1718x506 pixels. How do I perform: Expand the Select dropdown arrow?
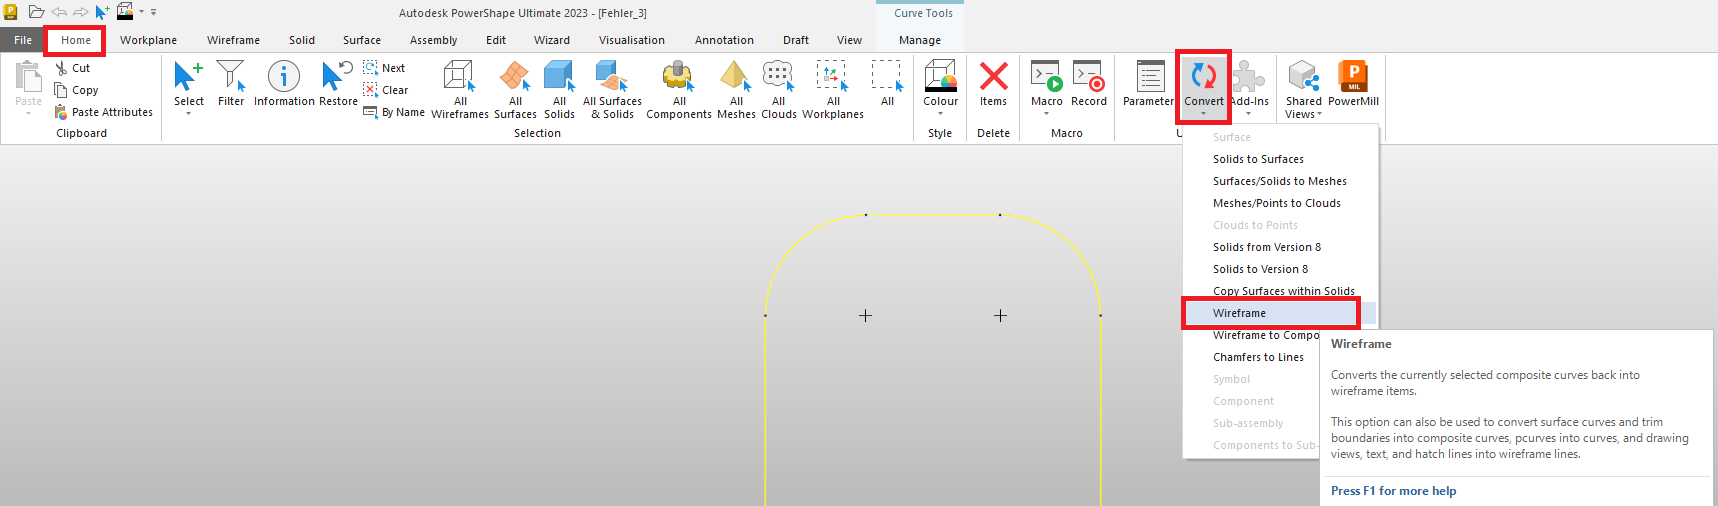pos(188,114)
